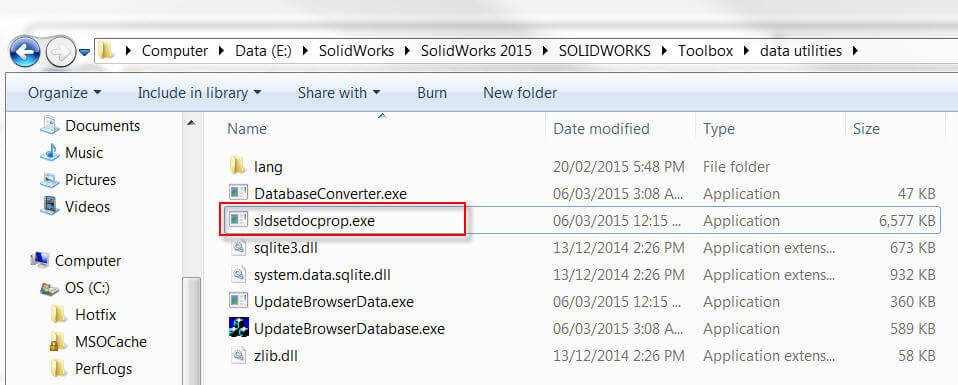Select the lang folder icon
958x385 pixels.
click(x=238, y=166)
